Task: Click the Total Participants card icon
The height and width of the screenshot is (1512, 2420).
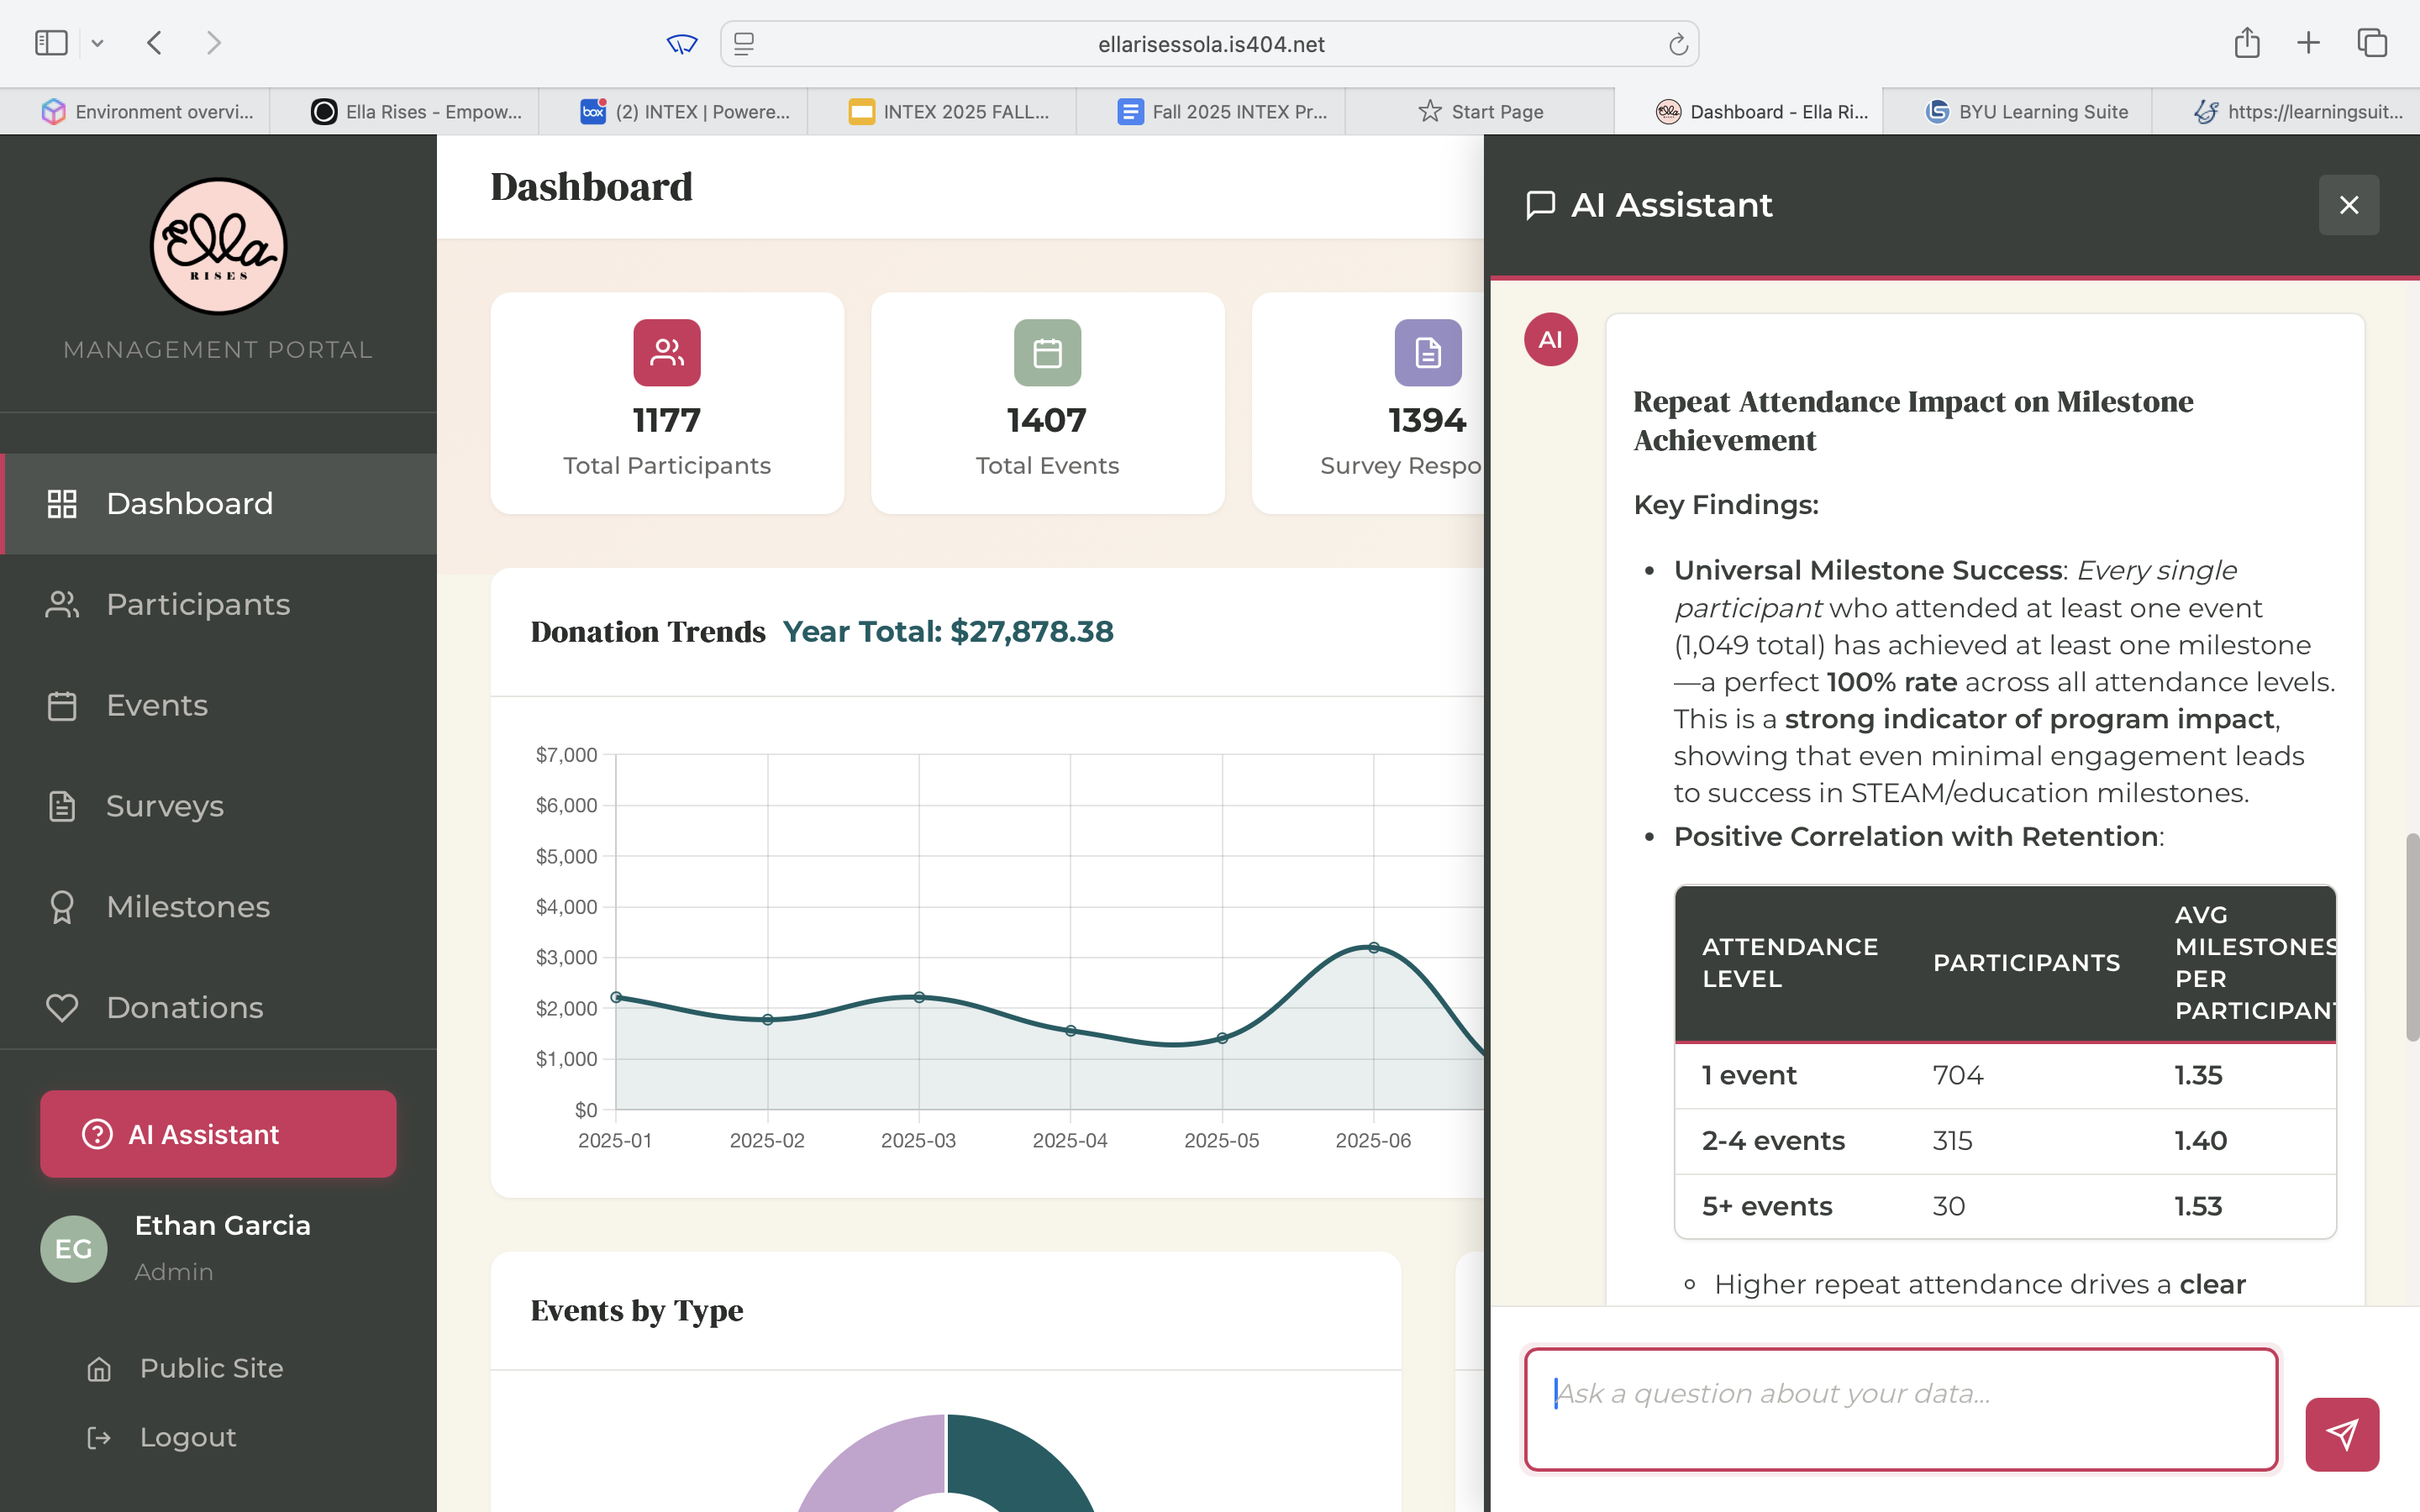Action: (666, 352)
